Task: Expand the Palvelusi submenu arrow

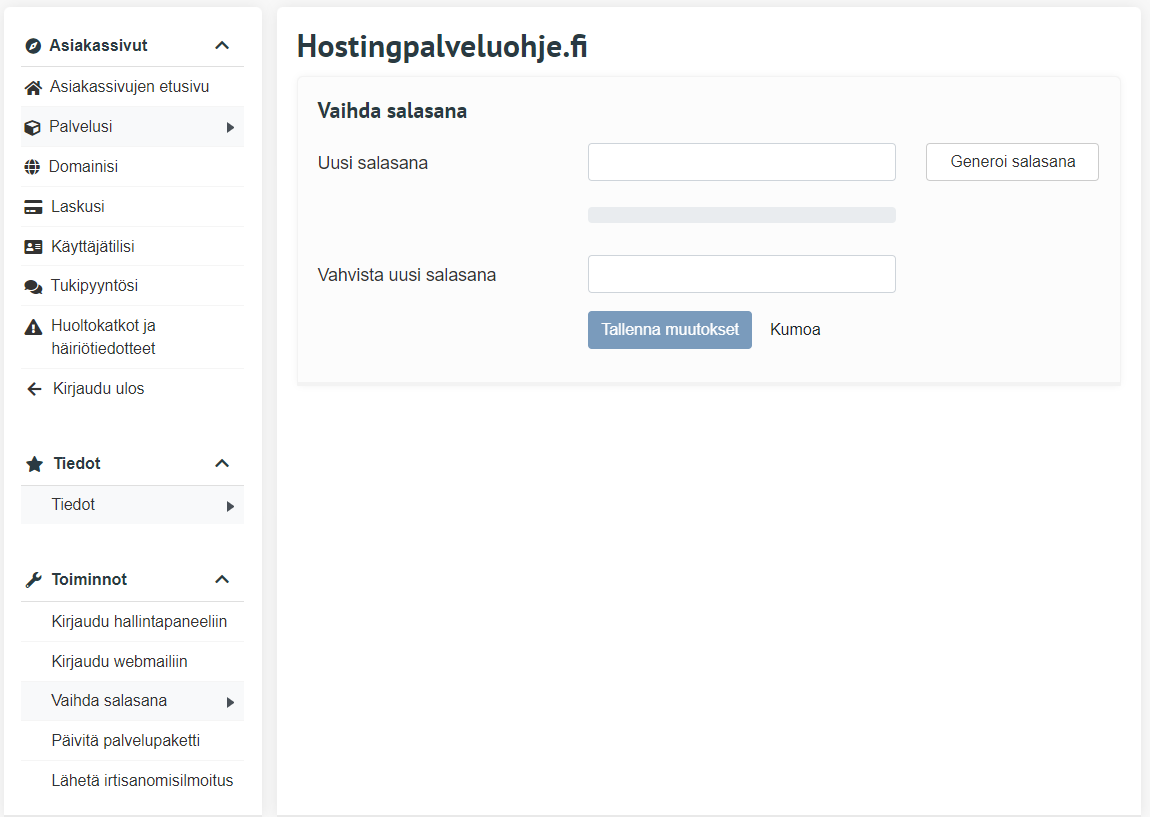Action: point(230,128)
